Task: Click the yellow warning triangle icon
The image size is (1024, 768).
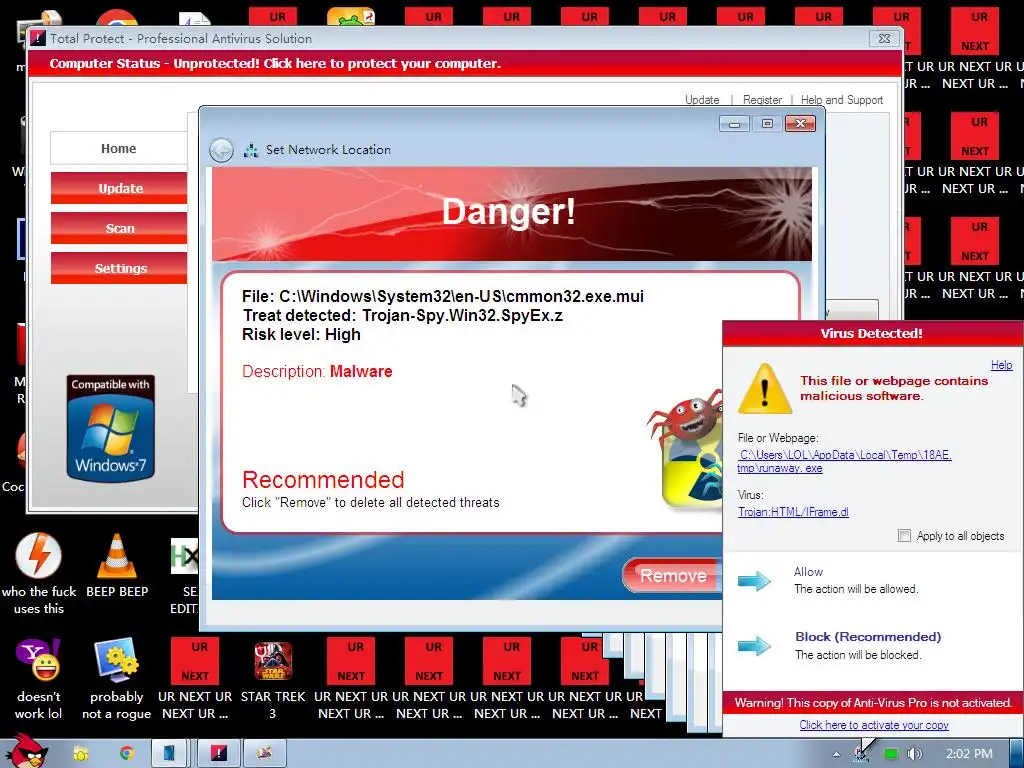Action: (x=765, y=389)
